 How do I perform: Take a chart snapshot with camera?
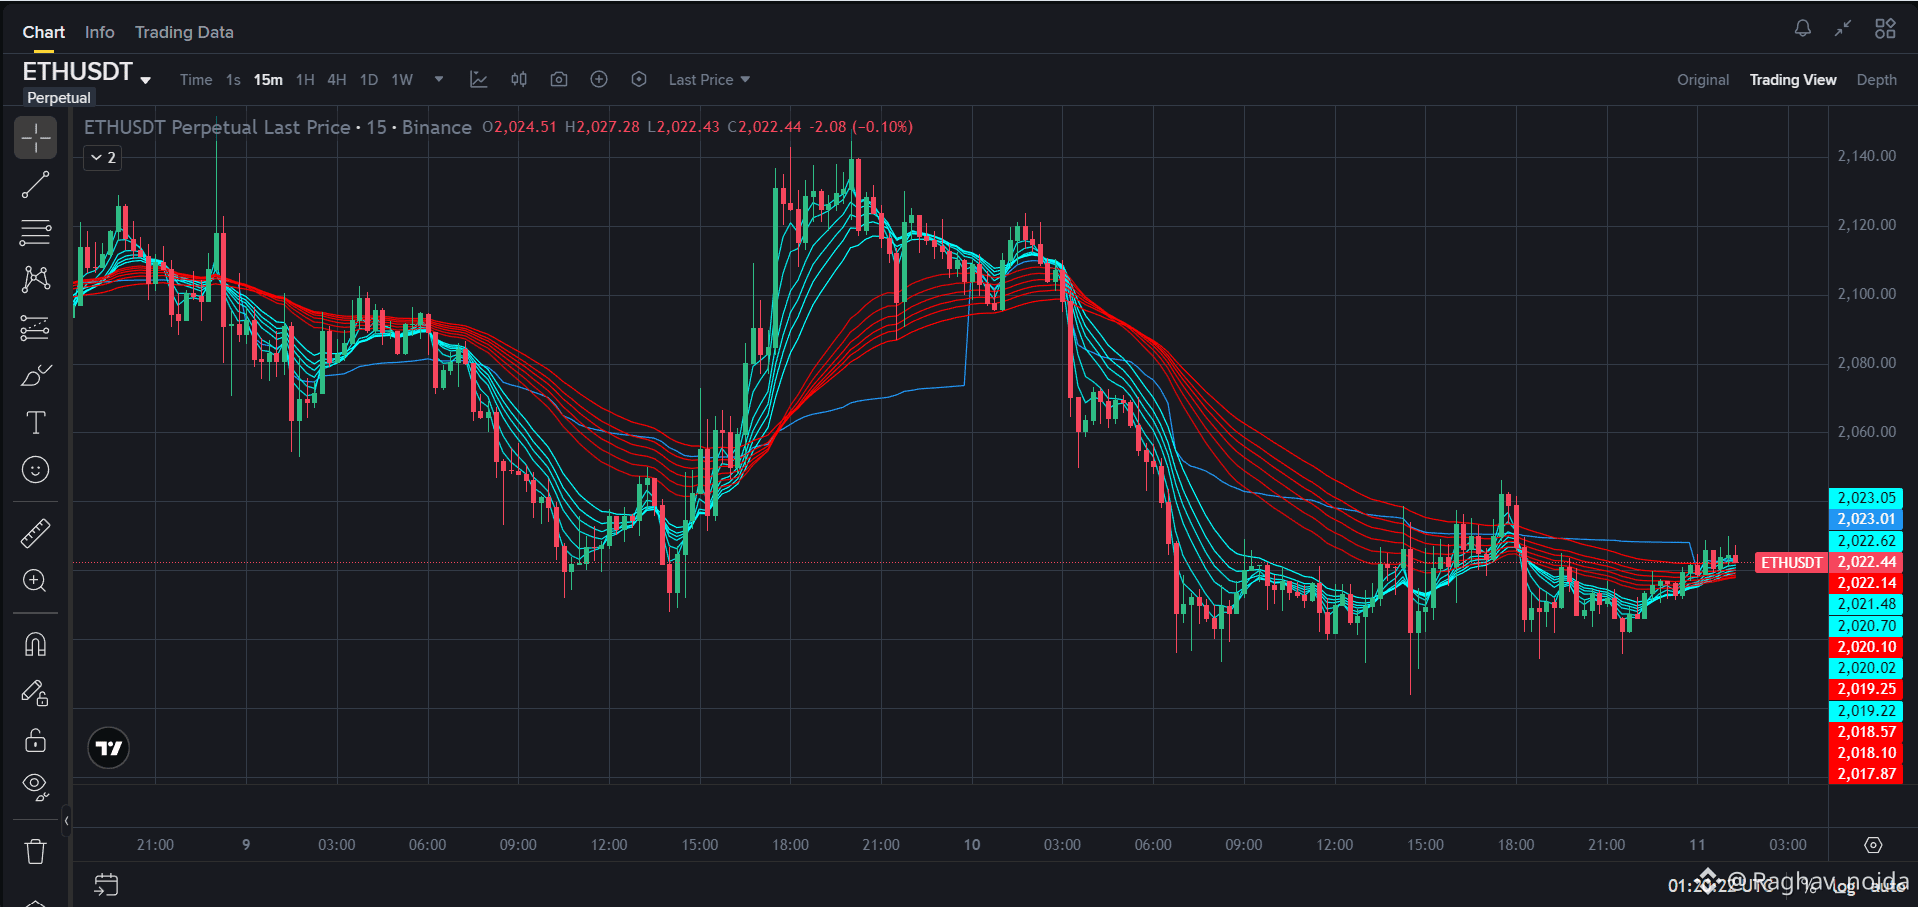pyautogui.click(x=559, y=79)
